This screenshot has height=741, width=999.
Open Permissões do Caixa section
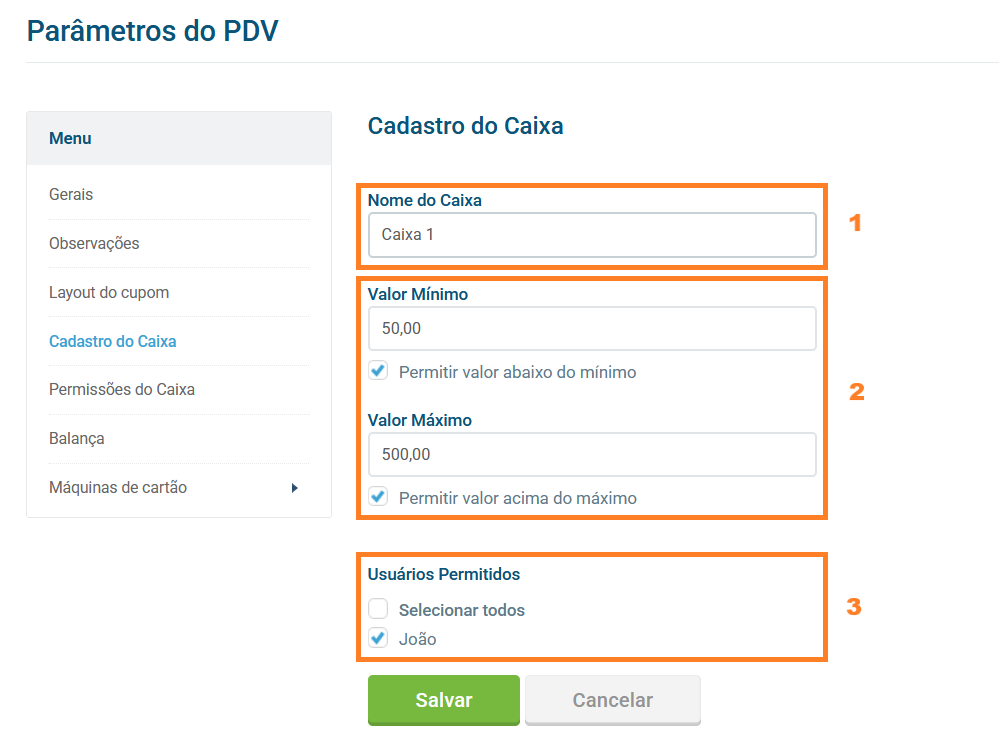pos(122,389)
